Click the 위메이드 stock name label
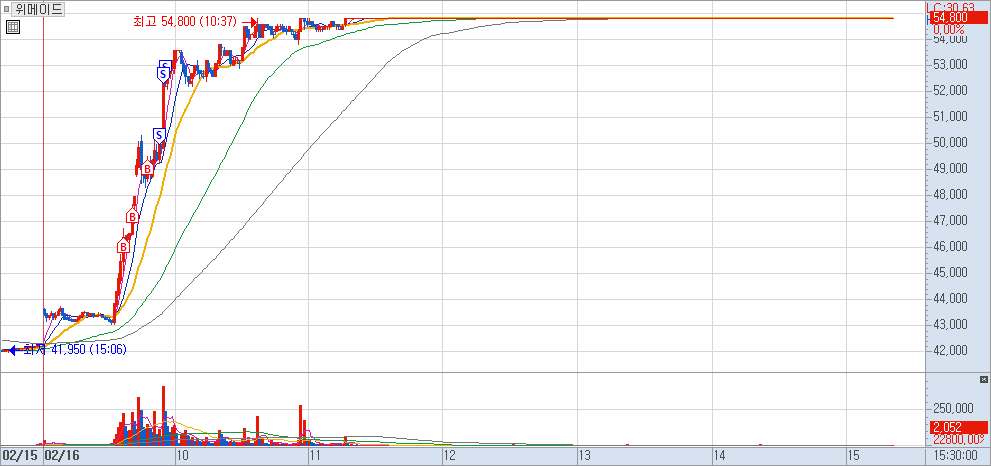Screen dimensions: 991x466 [x=39, y=9]
